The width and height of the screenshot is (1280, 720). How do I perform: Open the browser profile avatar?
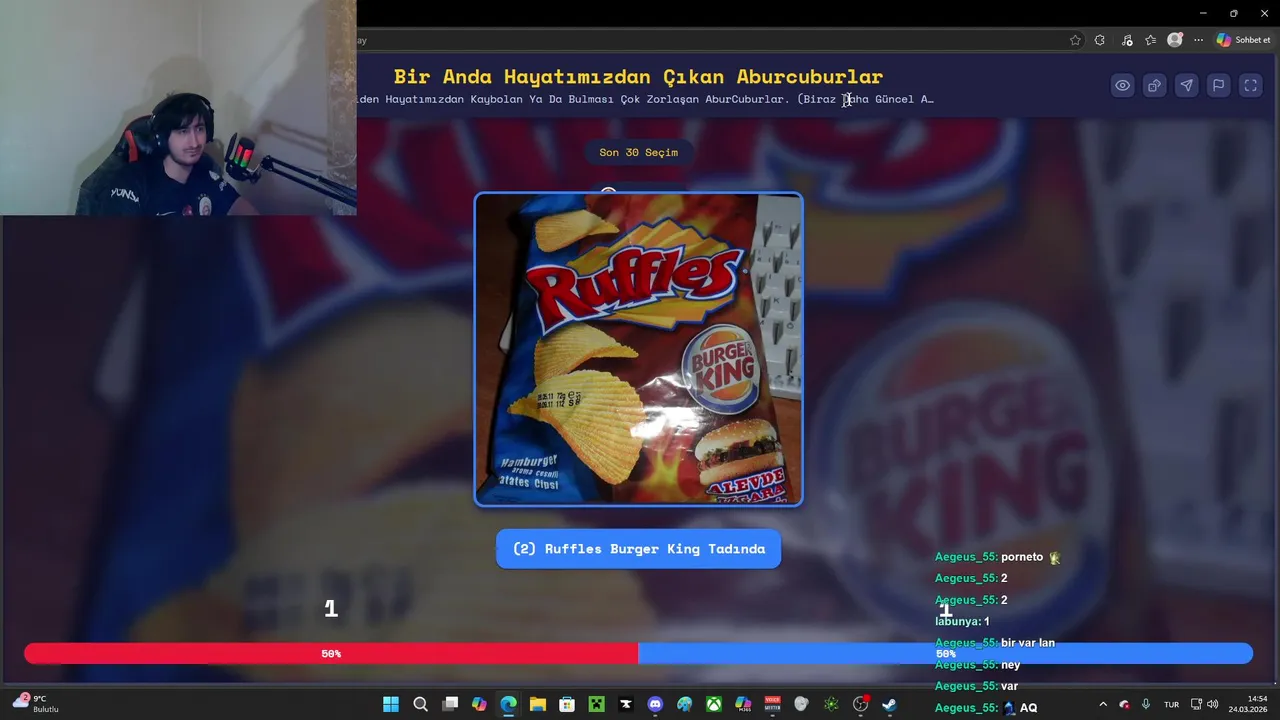(1175, 40)
